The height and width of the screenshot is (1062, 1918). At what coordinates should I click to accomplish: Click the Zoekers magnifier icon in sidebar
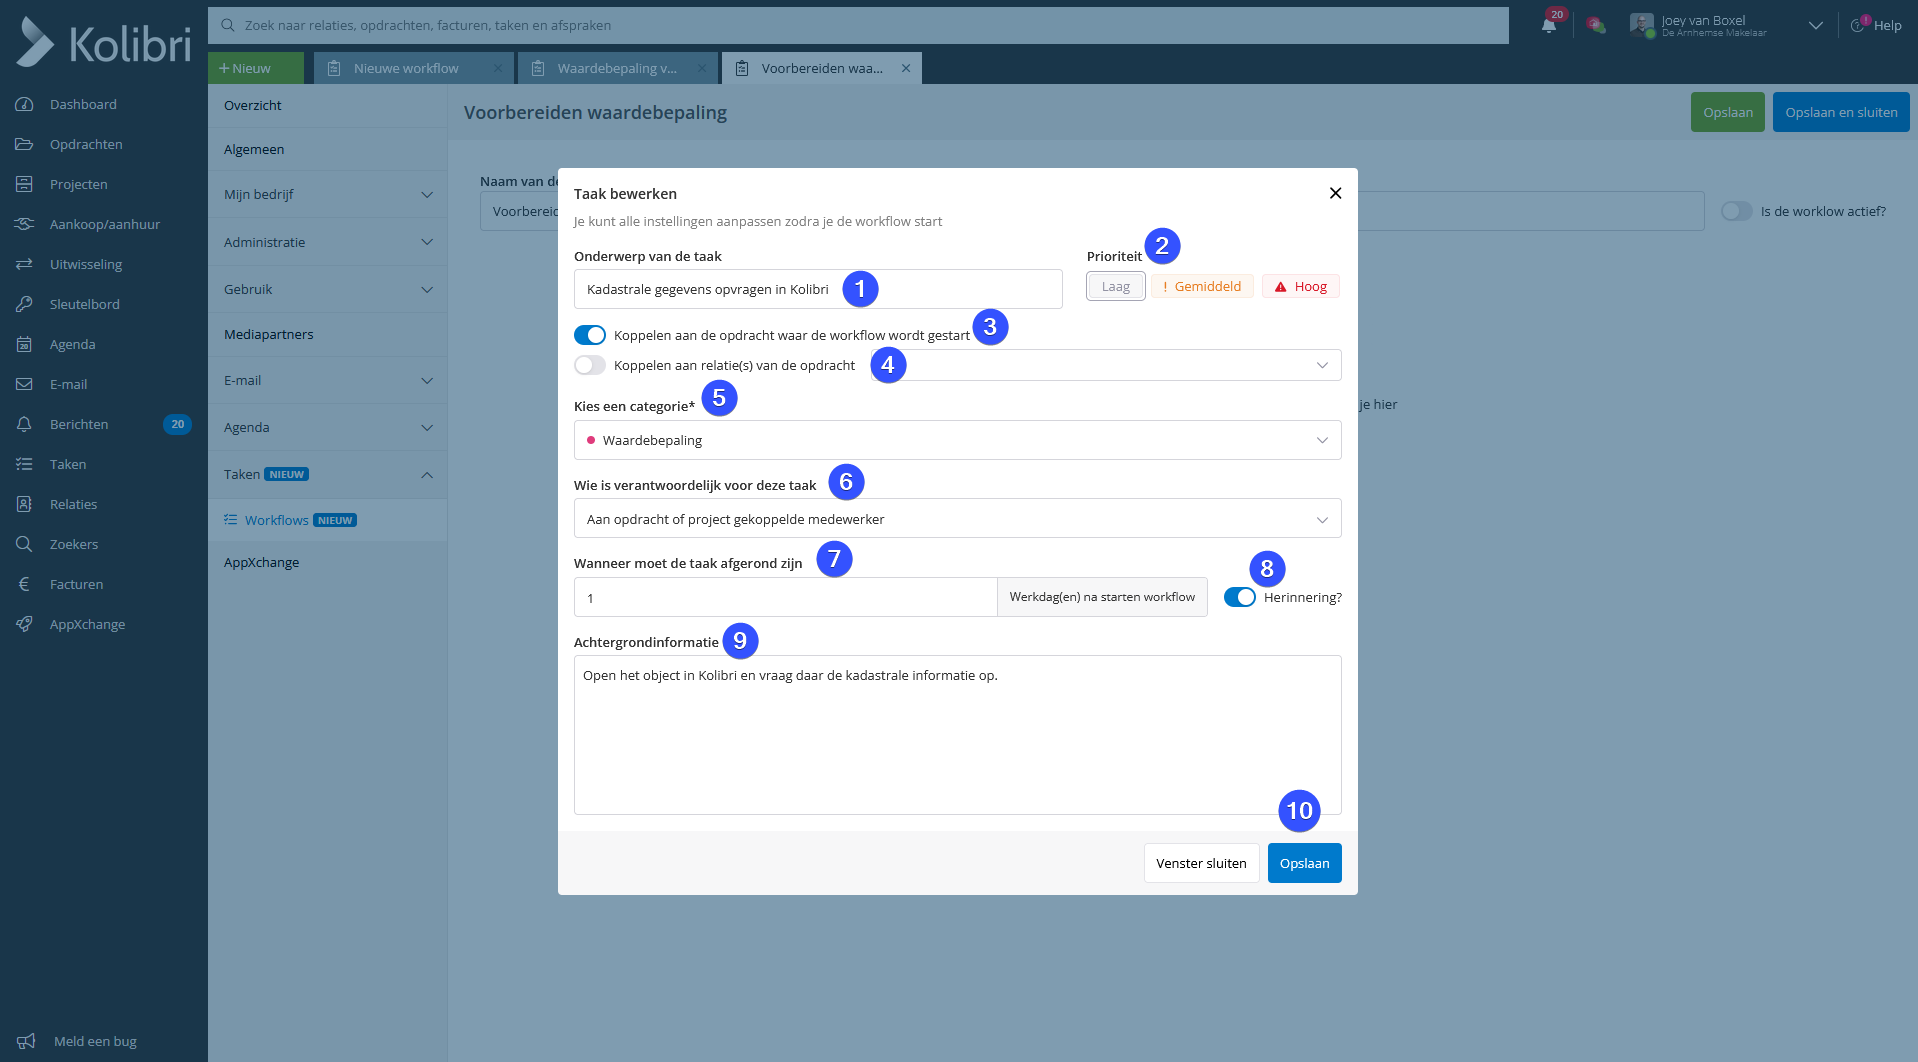tap(25, 544)
